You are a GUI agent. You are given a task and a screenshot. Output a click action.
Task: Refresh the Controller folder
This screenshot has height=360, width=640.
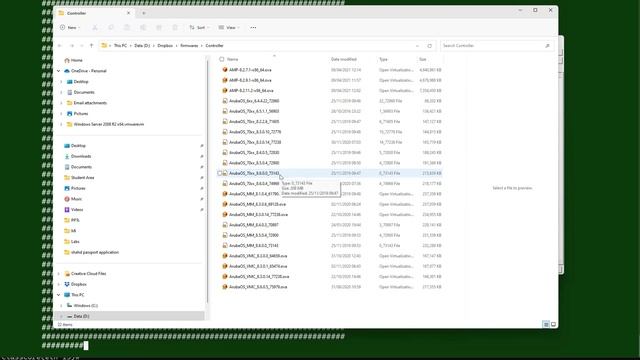coord(429,46)
